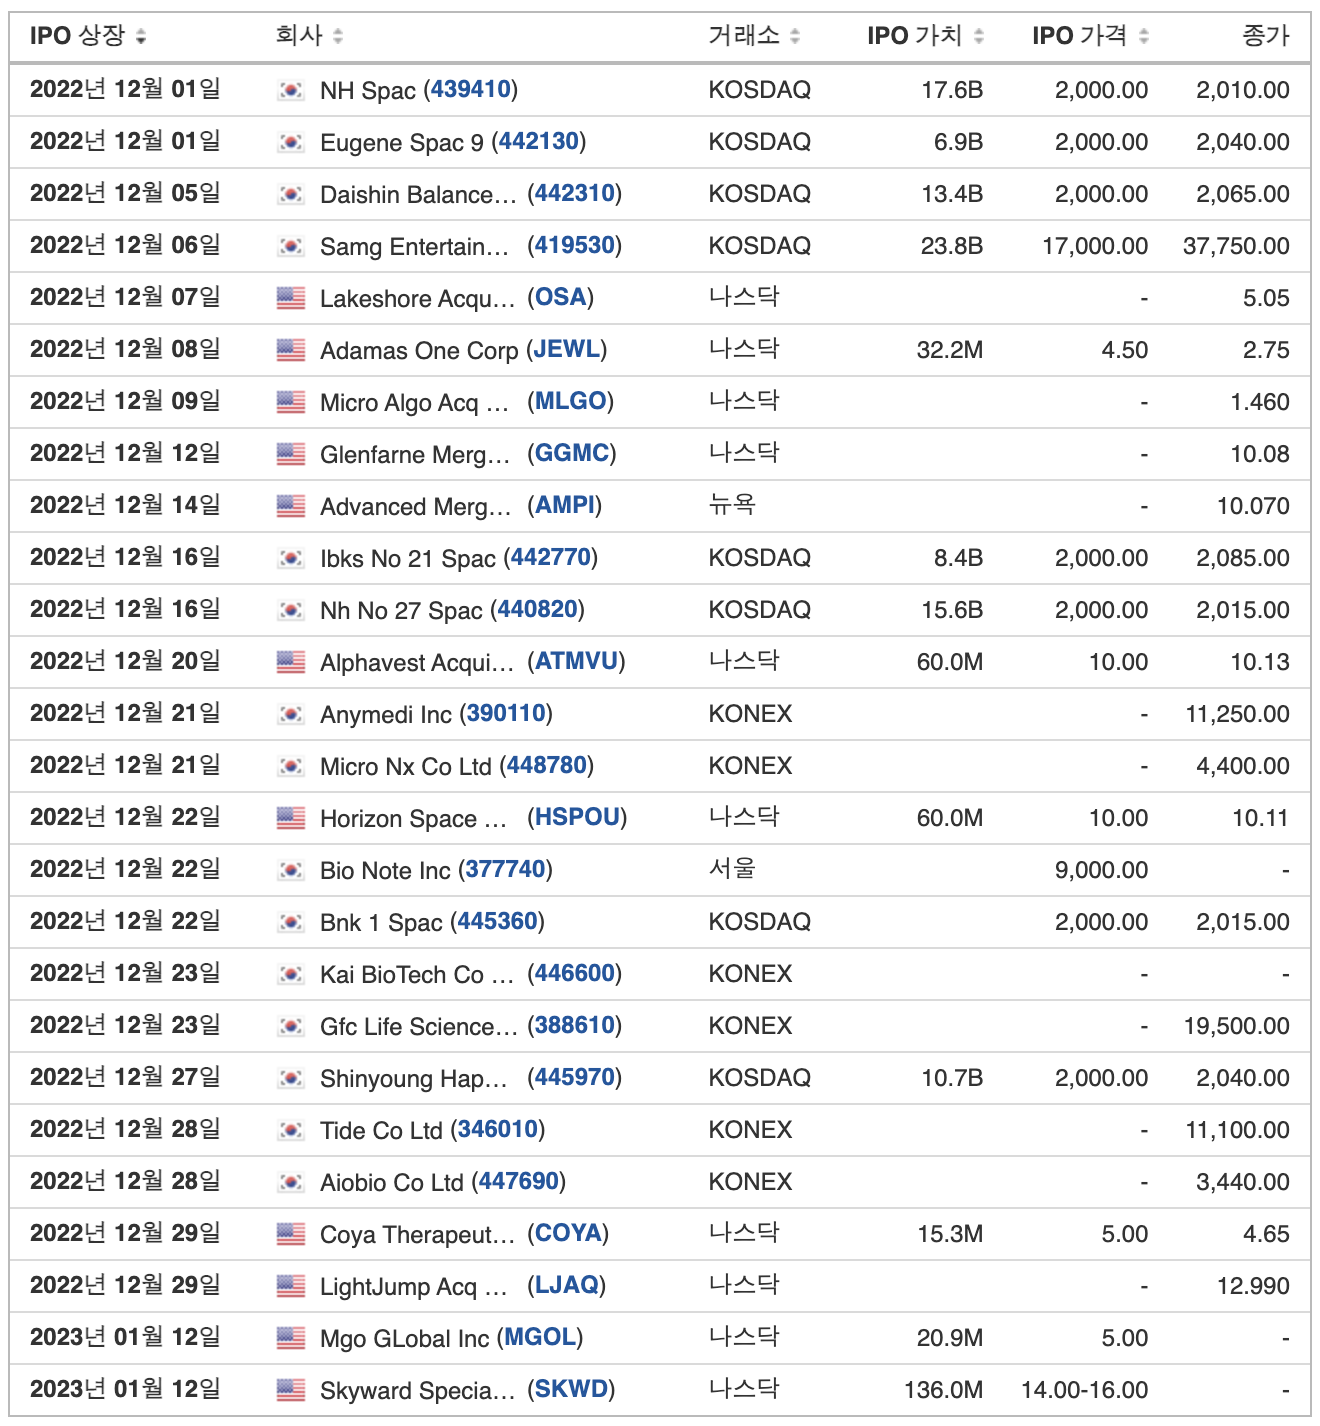Open Ibks No 21 Spac ticker 442770
This screenshot has width=1320, height=1426.
pos(551,557)
